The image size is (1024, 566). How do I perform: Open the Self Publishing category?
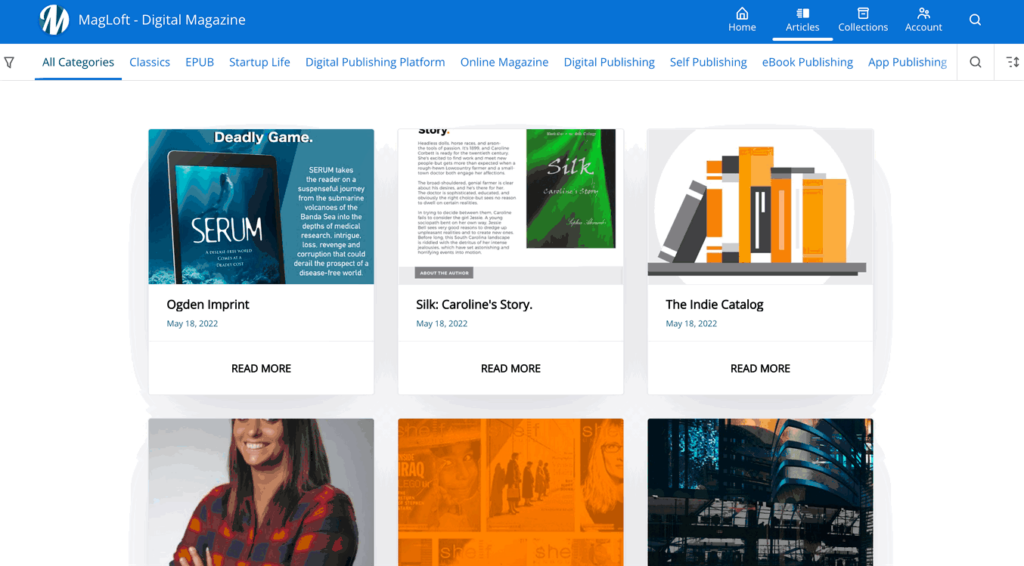click(708, 62)
